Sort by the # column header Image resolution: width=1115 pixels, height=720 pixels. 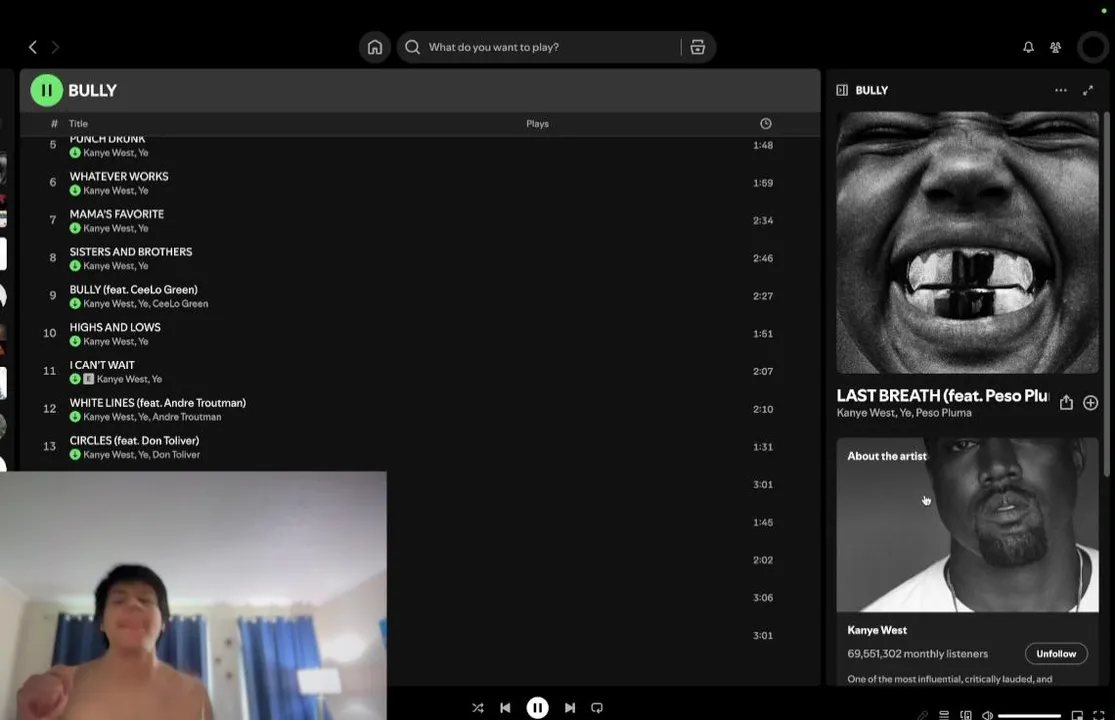pyautogui.click(x=54, y=124)
